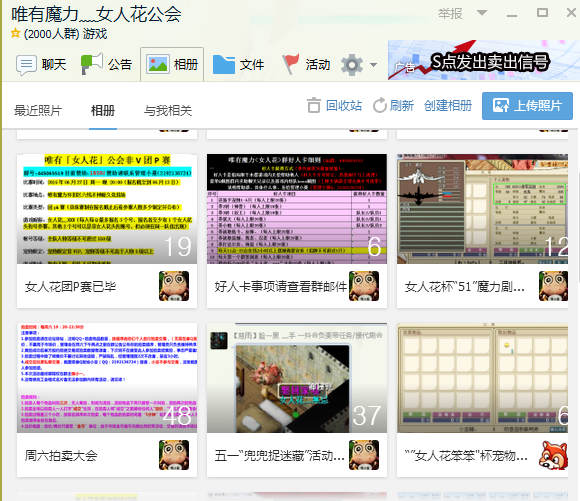Open album cover 女人花团P赛已毕
The height and width of the screenshot is (501, 580).
coord(107,209)
